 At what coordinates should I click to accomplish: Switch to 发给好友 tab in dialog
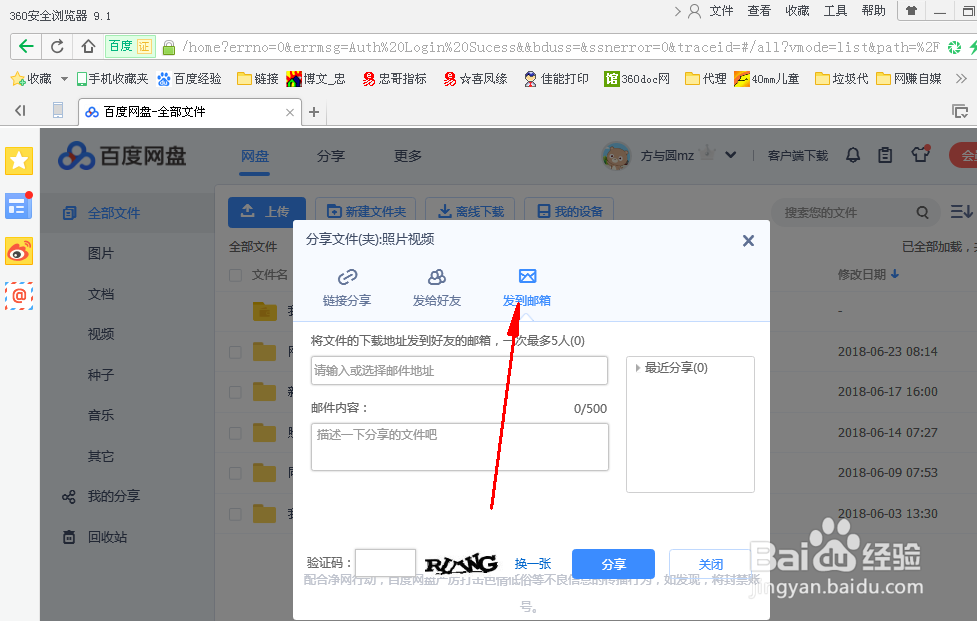(437, 288)
